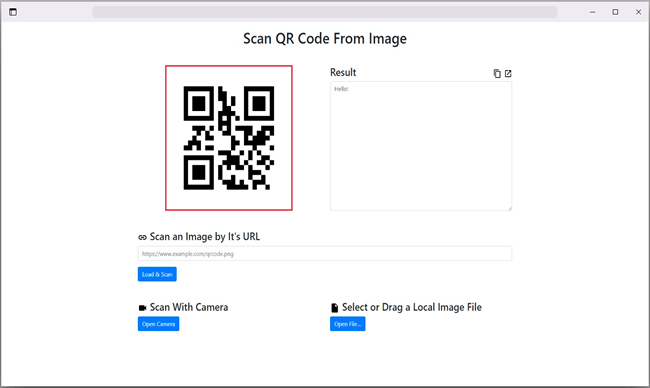Click the resize grip of Result box
Viewport: 650px width, 388px height.
(509, 208)
